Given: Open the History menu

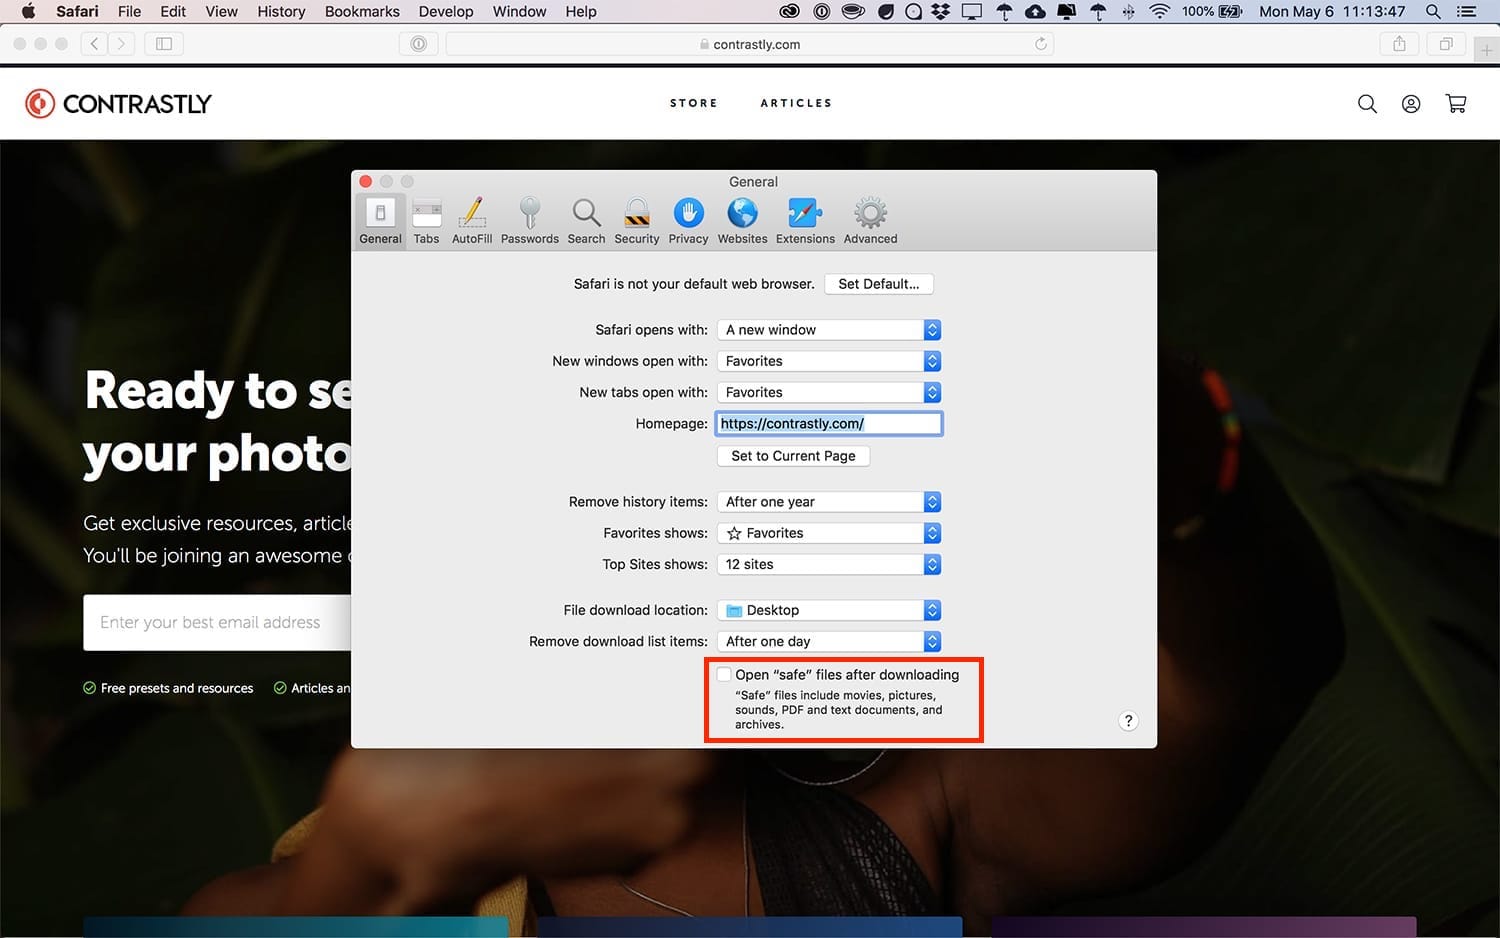Looking at the screenshot, I should [281, 11].
